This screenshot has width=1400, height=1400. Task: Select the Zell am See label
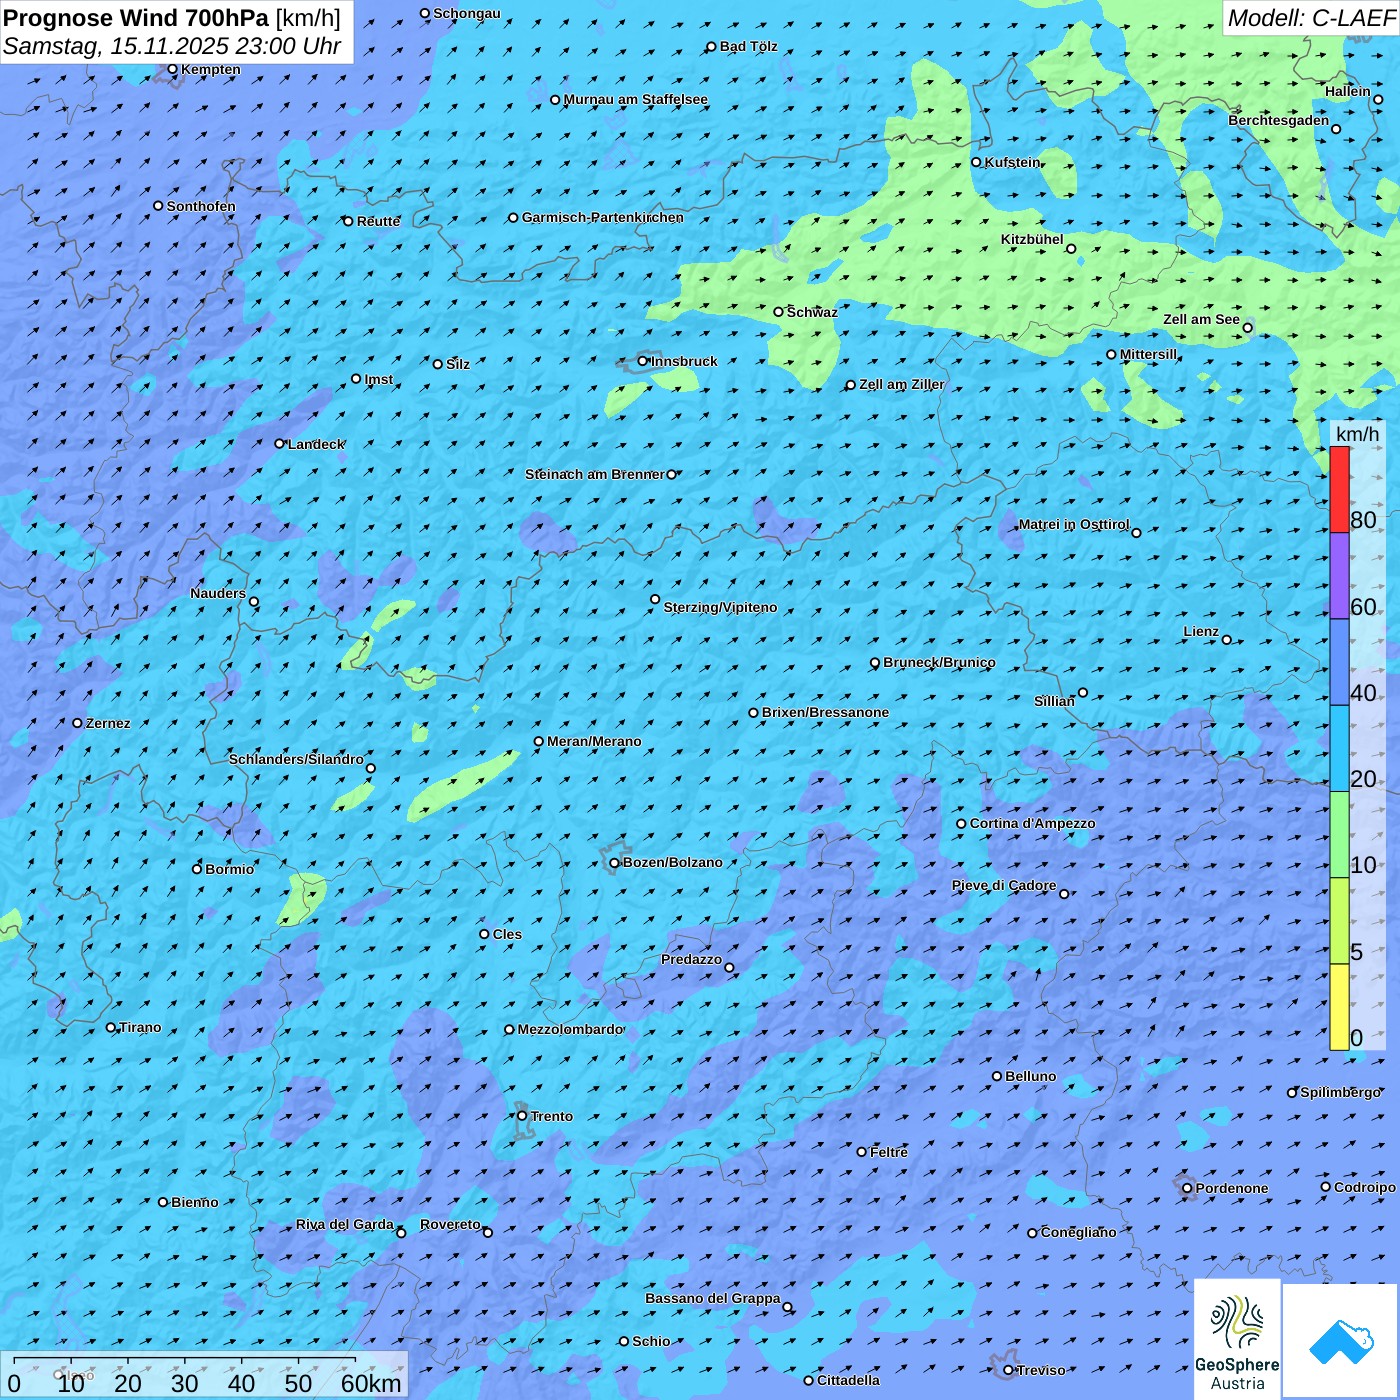pyautogui.click(x=1201, y=319)
